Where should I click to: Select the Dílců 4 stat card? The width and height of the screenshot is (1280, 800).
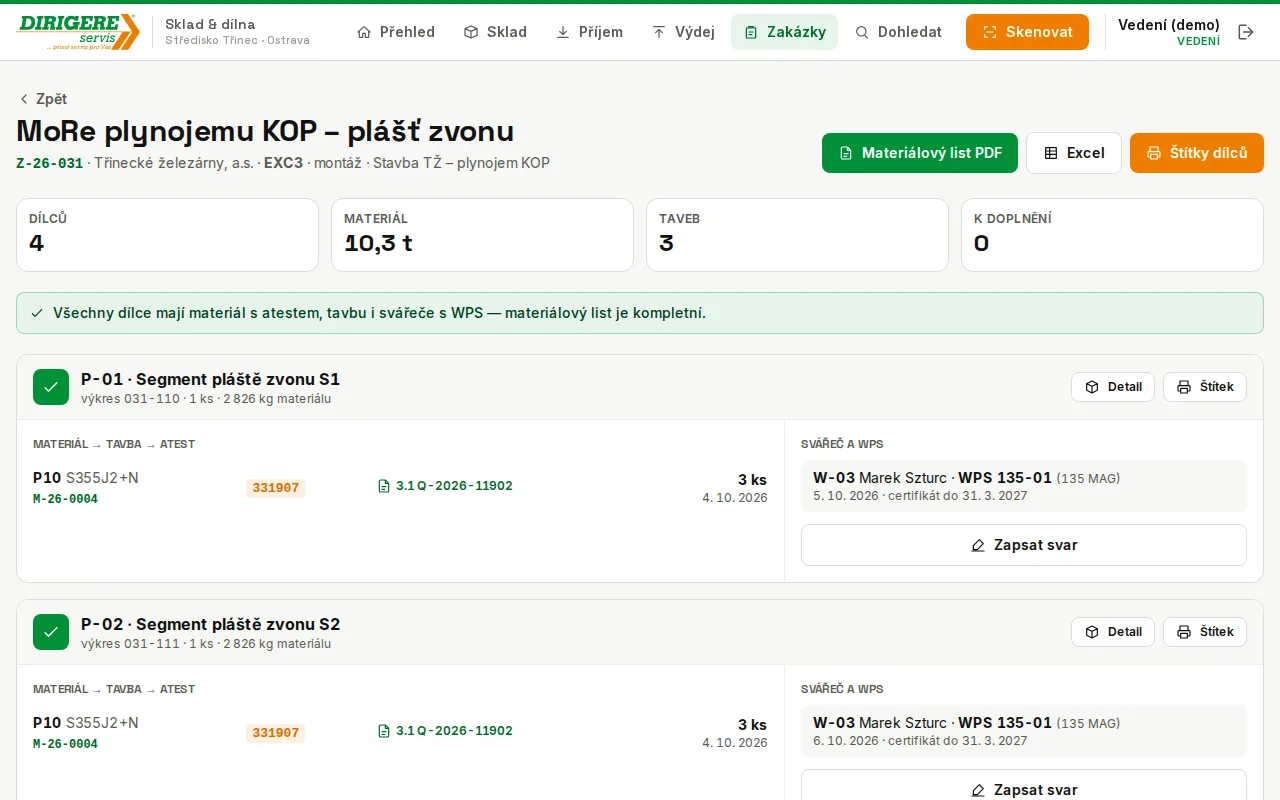167,235
